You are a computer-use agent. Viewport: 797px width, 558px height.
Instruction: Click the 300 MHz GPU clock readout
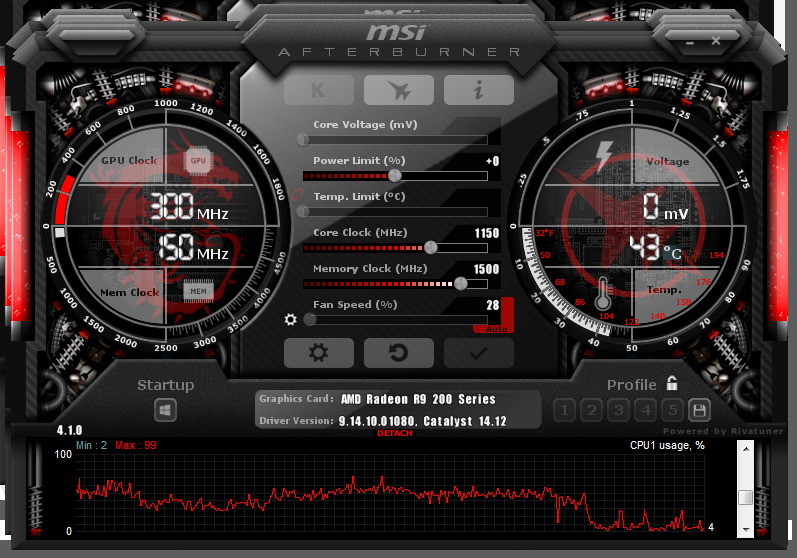click(x=189, y=207)
